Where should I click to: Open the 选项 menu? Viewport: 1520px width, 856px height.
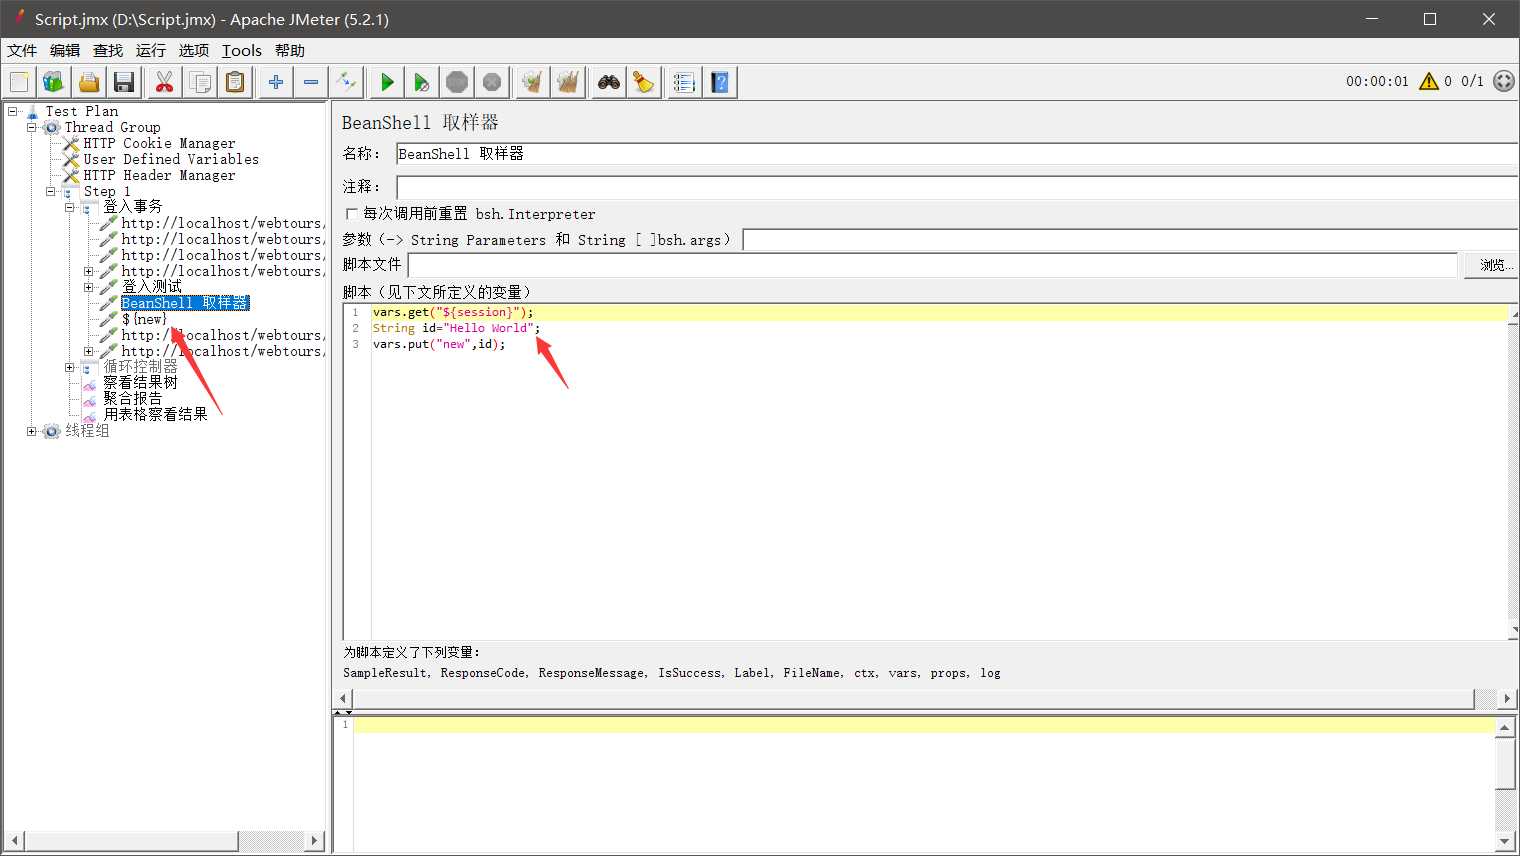(194, 50)
